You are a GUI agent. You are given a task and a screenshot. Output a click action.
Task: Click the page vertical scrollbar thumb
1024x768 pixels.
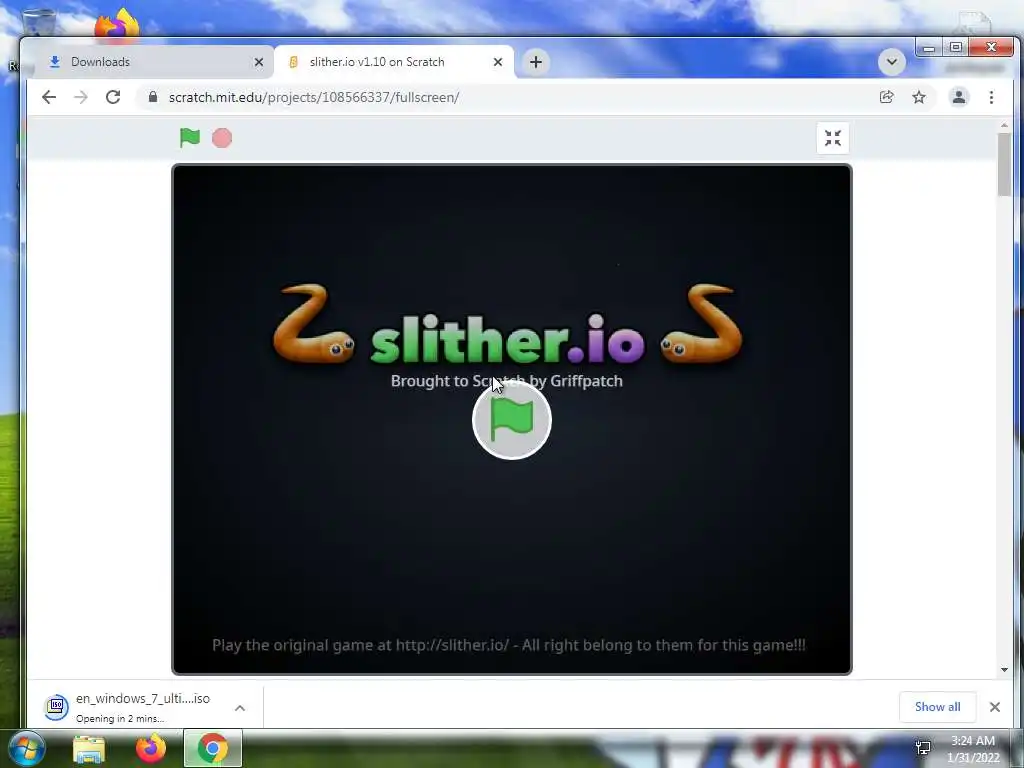click(1004, 163)
